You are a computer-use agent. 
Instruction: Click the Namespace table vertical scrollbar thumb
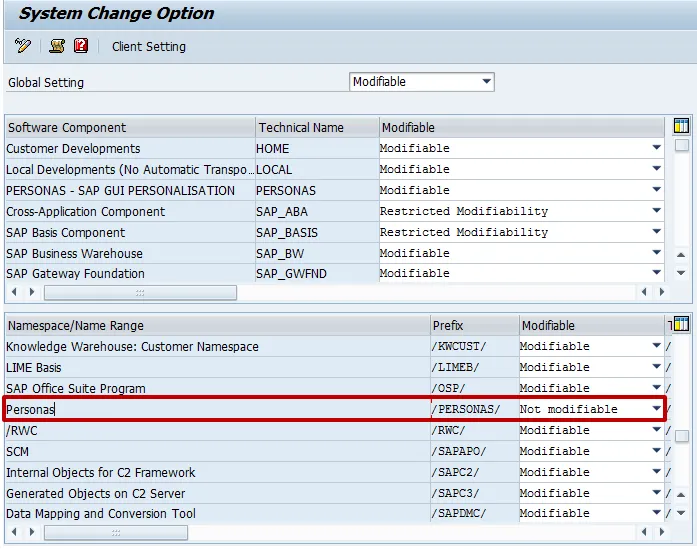click(x=682, y=436)
